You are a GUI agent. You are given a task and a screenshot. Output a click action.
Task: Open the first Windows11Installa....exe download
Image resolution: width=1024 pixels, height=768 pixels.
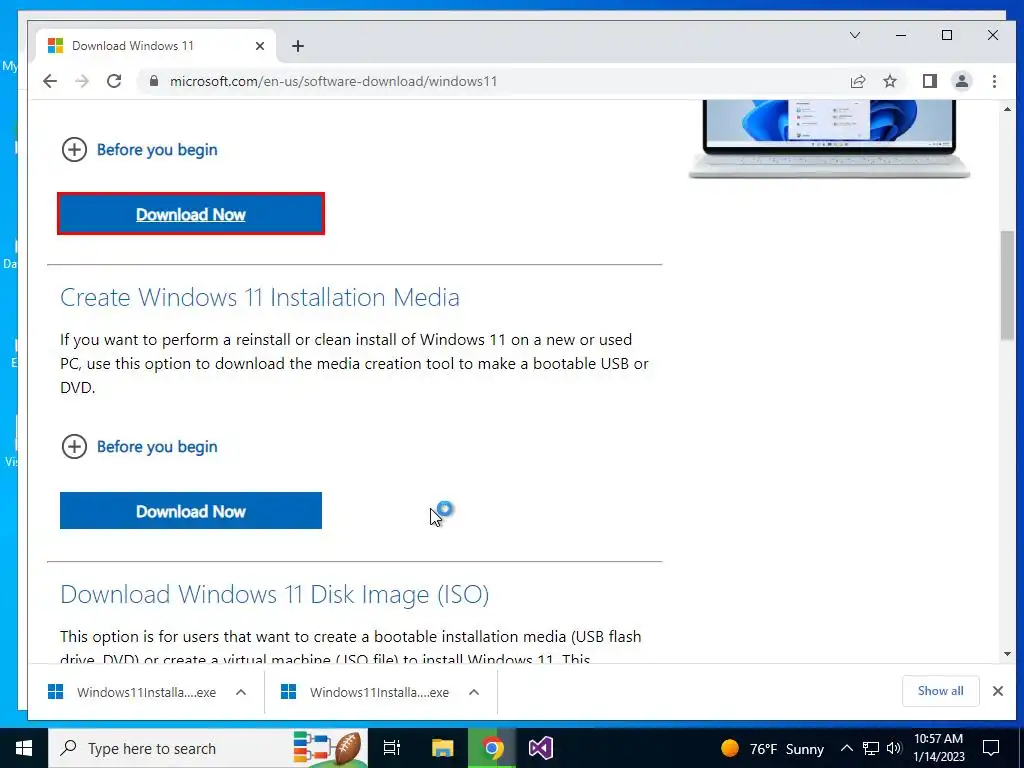133,692
